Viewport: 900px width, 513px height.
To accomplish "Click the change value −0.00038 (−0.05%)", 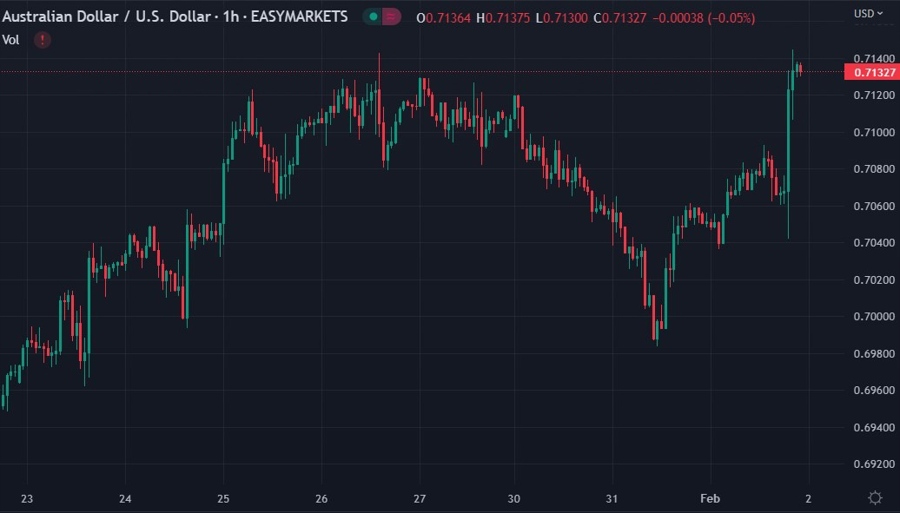I will pos(704,18).
